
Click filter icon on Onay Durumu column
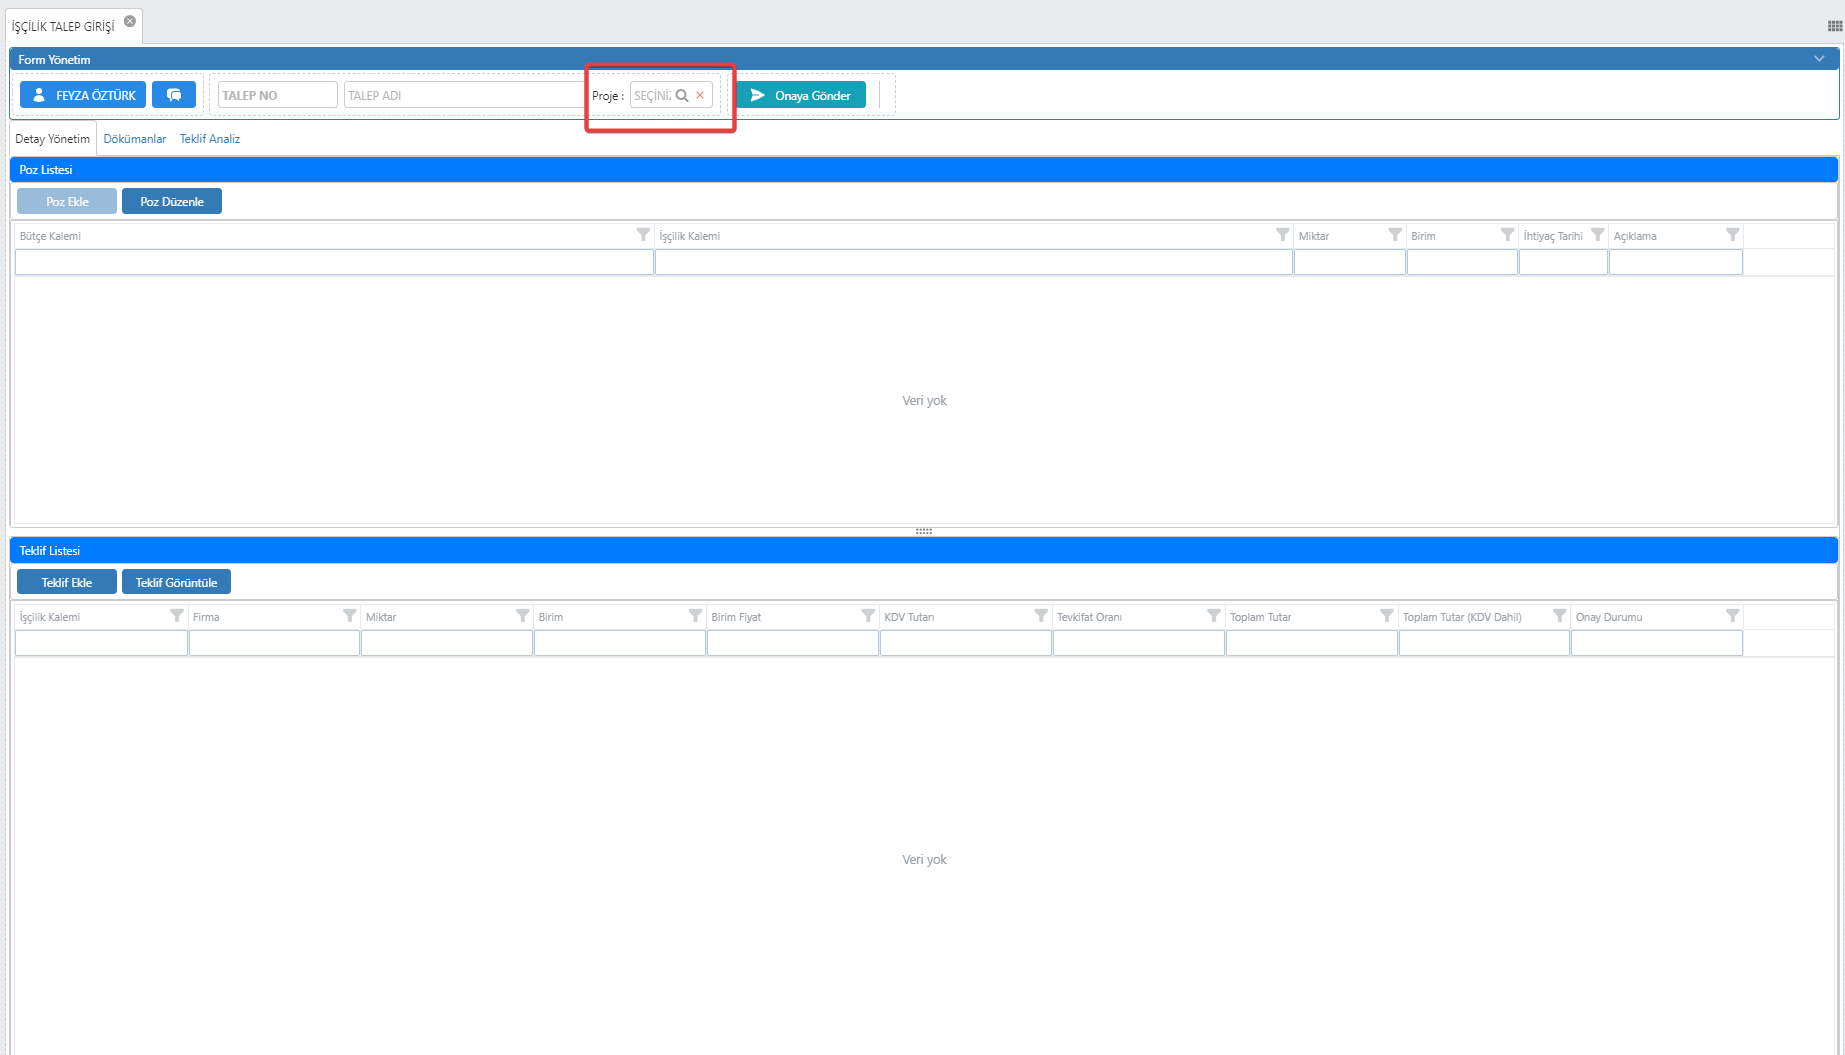(x=1732, y=616)
